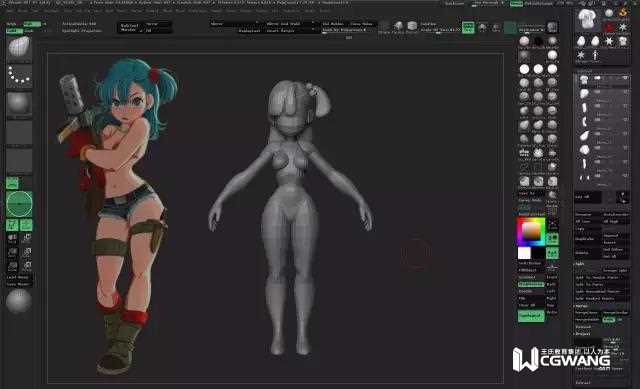This screenshot has width=640, height=389.
Task: Select the red tool icon in Tool palette
Action: [609, 27]
